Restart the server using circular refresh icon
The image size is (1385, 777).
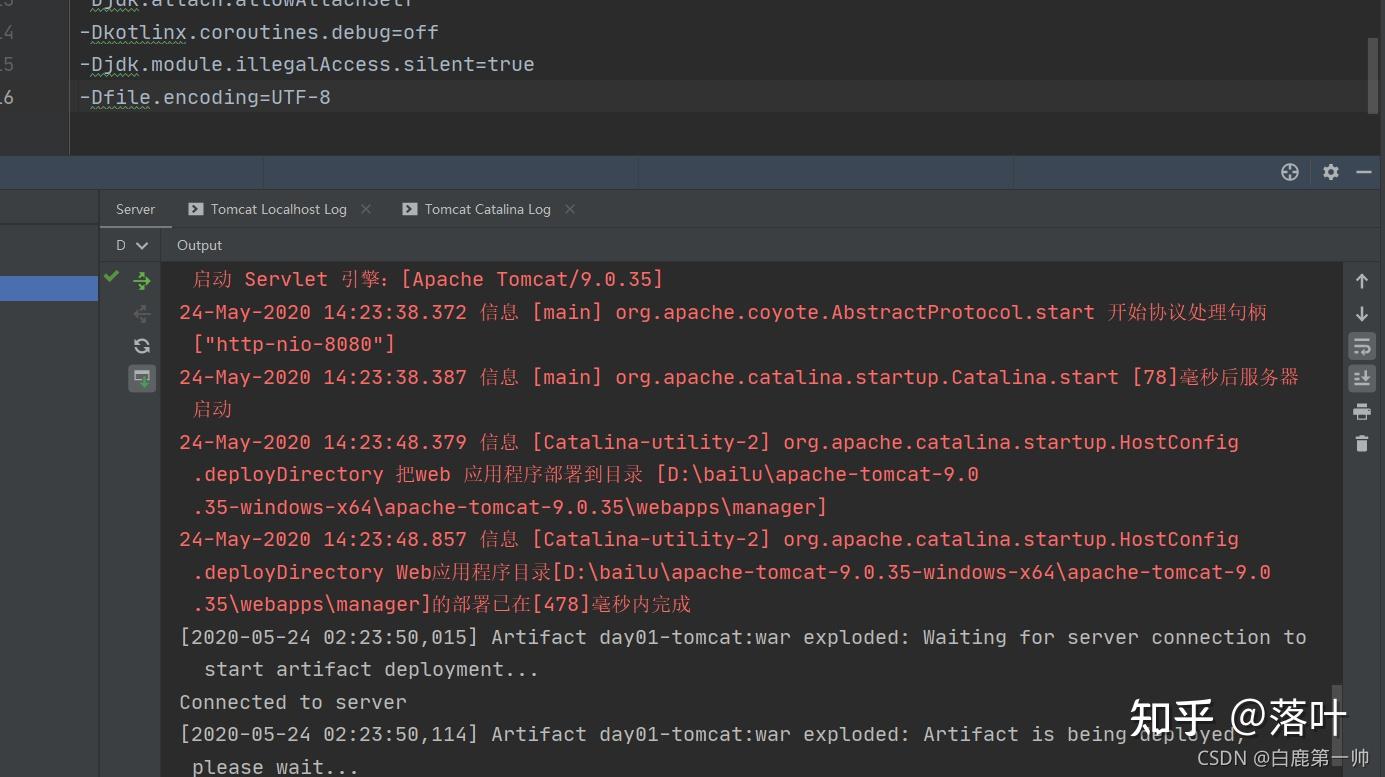click(x=141, y=345)
